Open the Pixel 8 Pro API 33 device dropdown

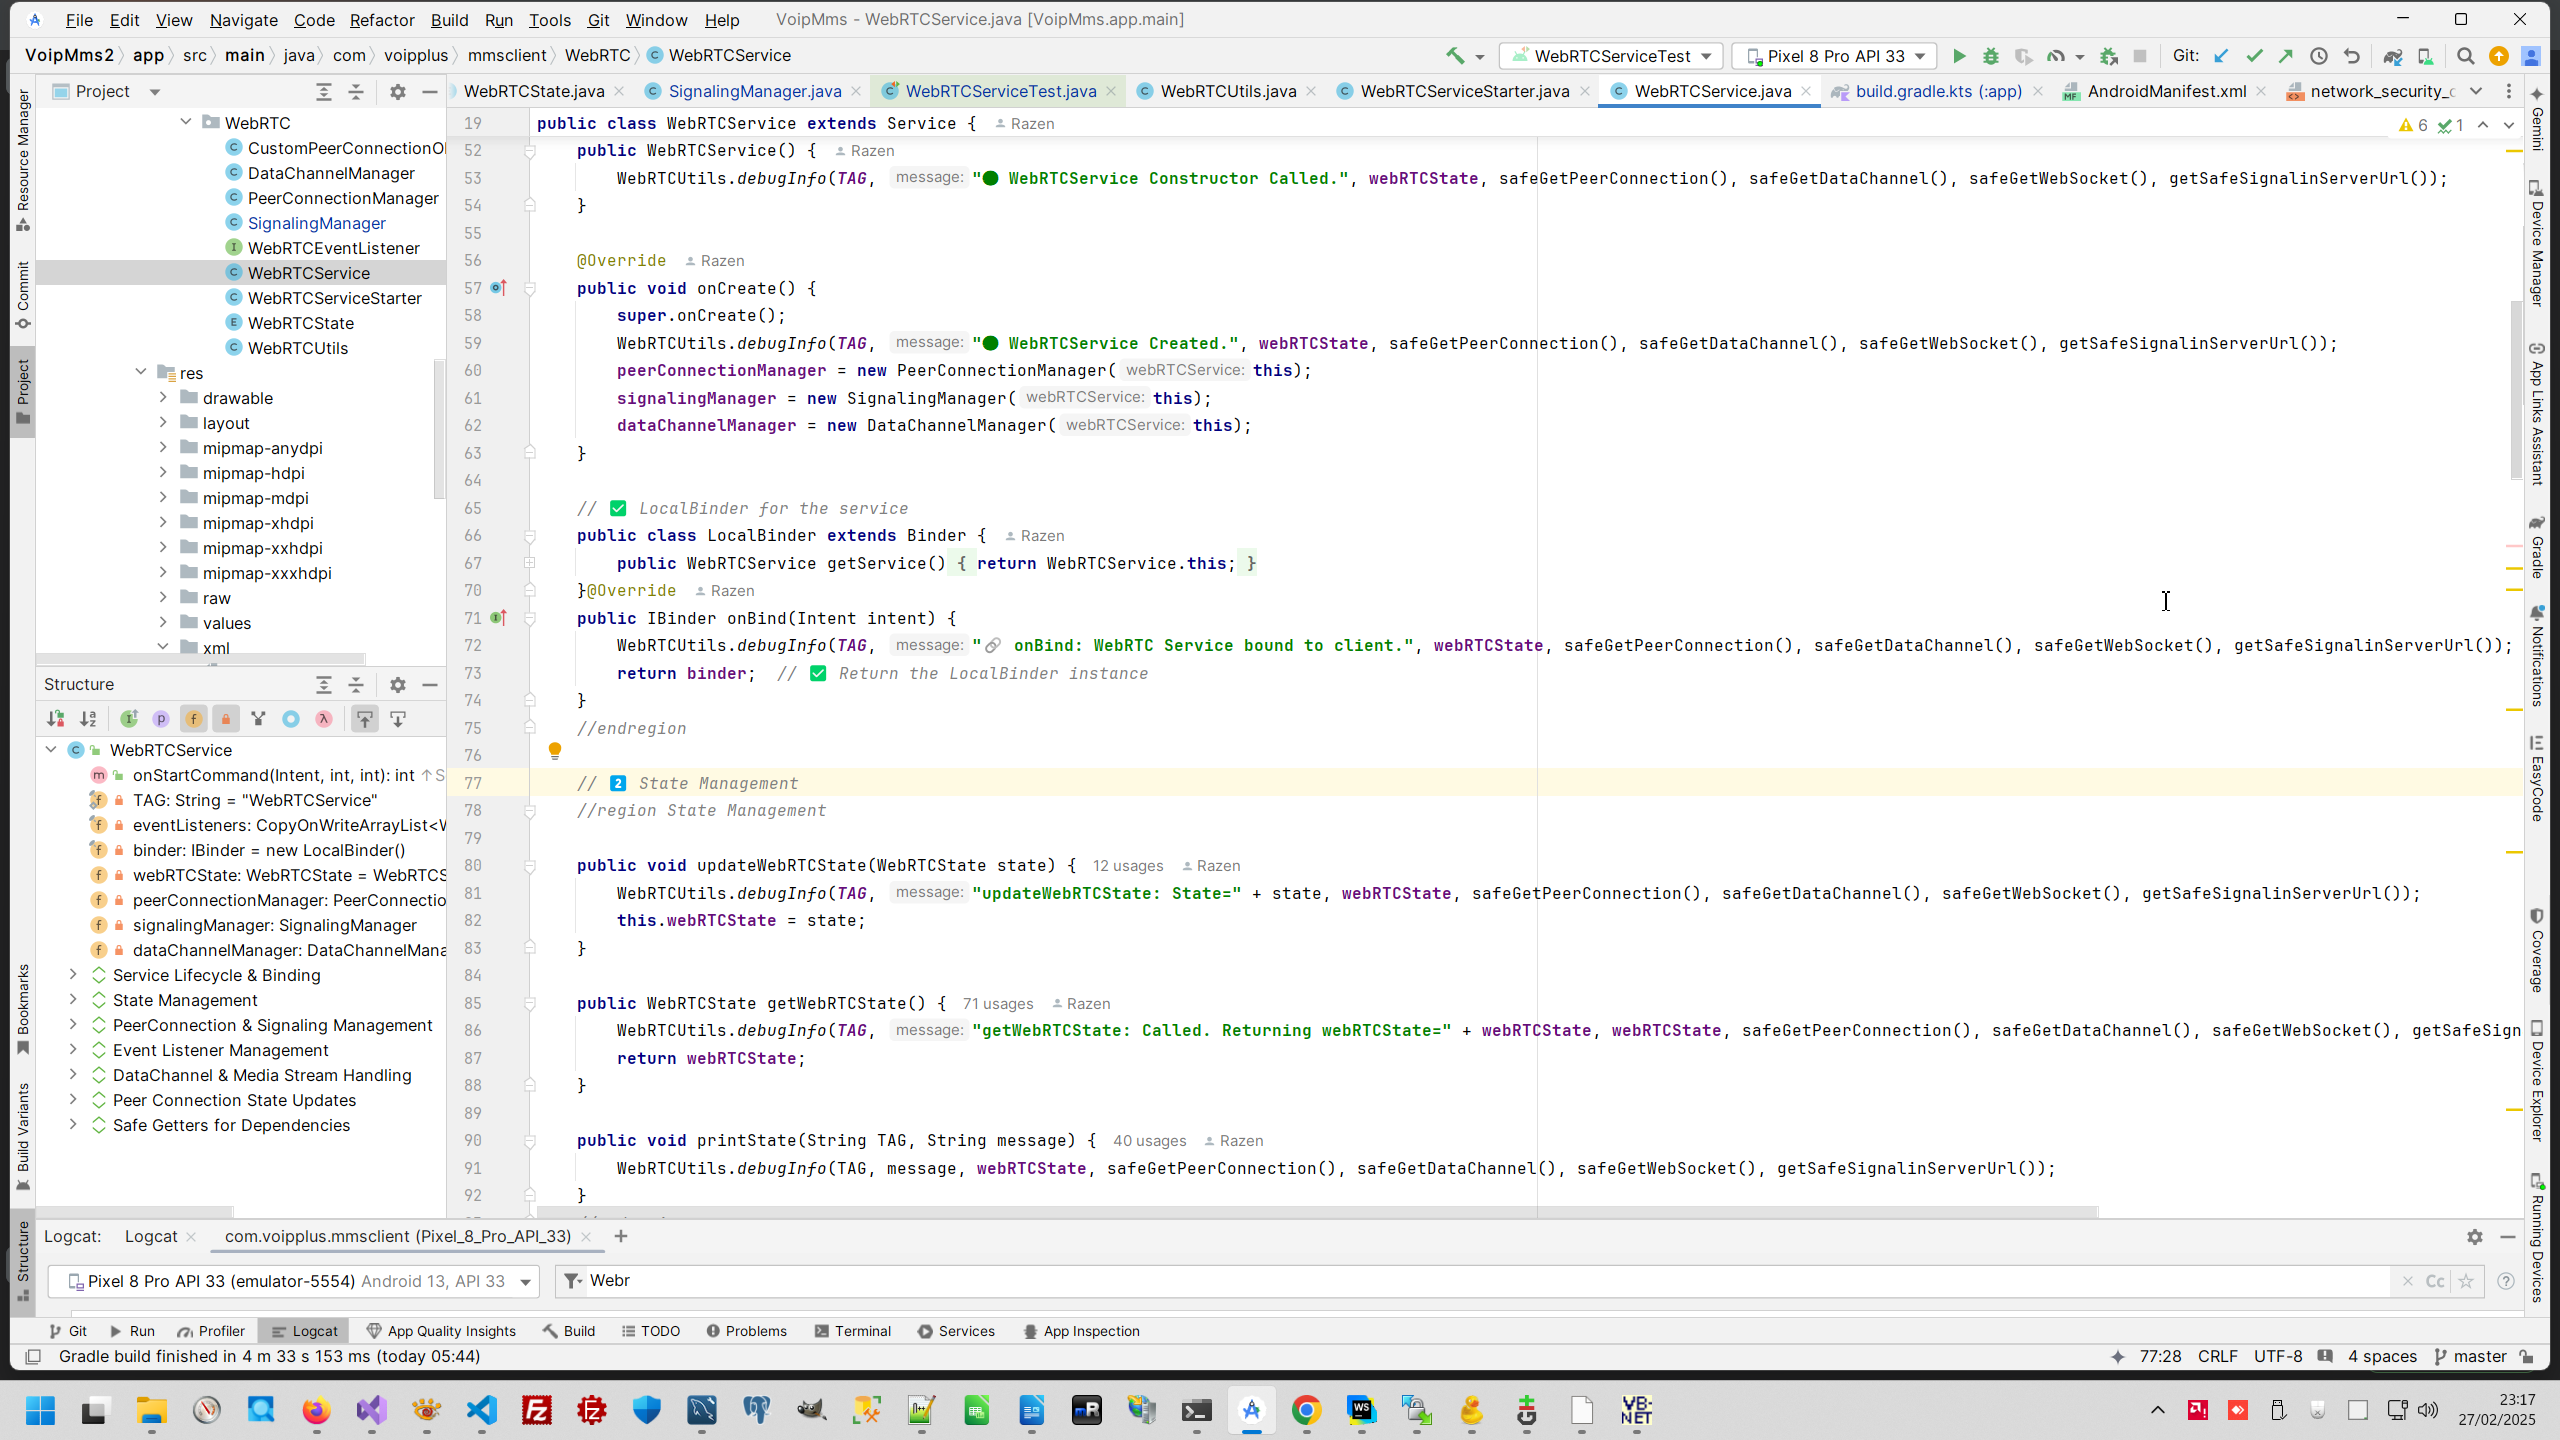pyautogui.click(x=1835, y=56)
